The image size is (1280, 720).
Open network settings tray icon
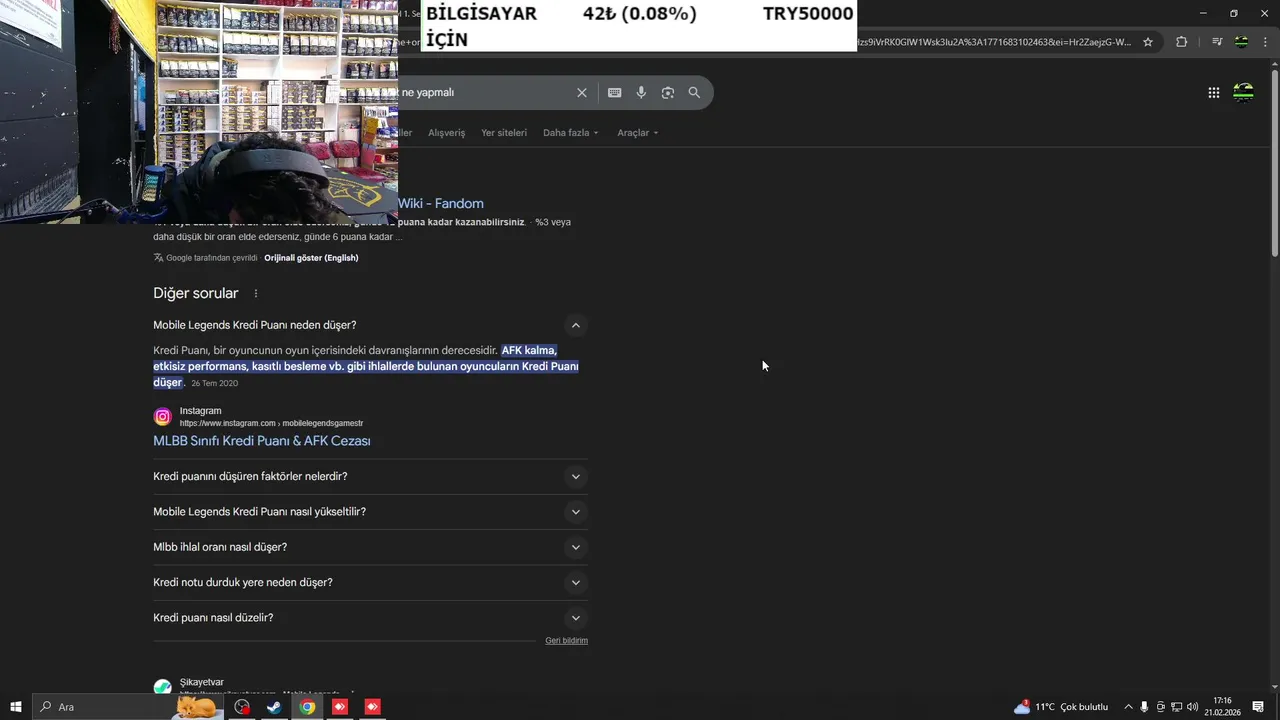click(x=1176, y=707)
